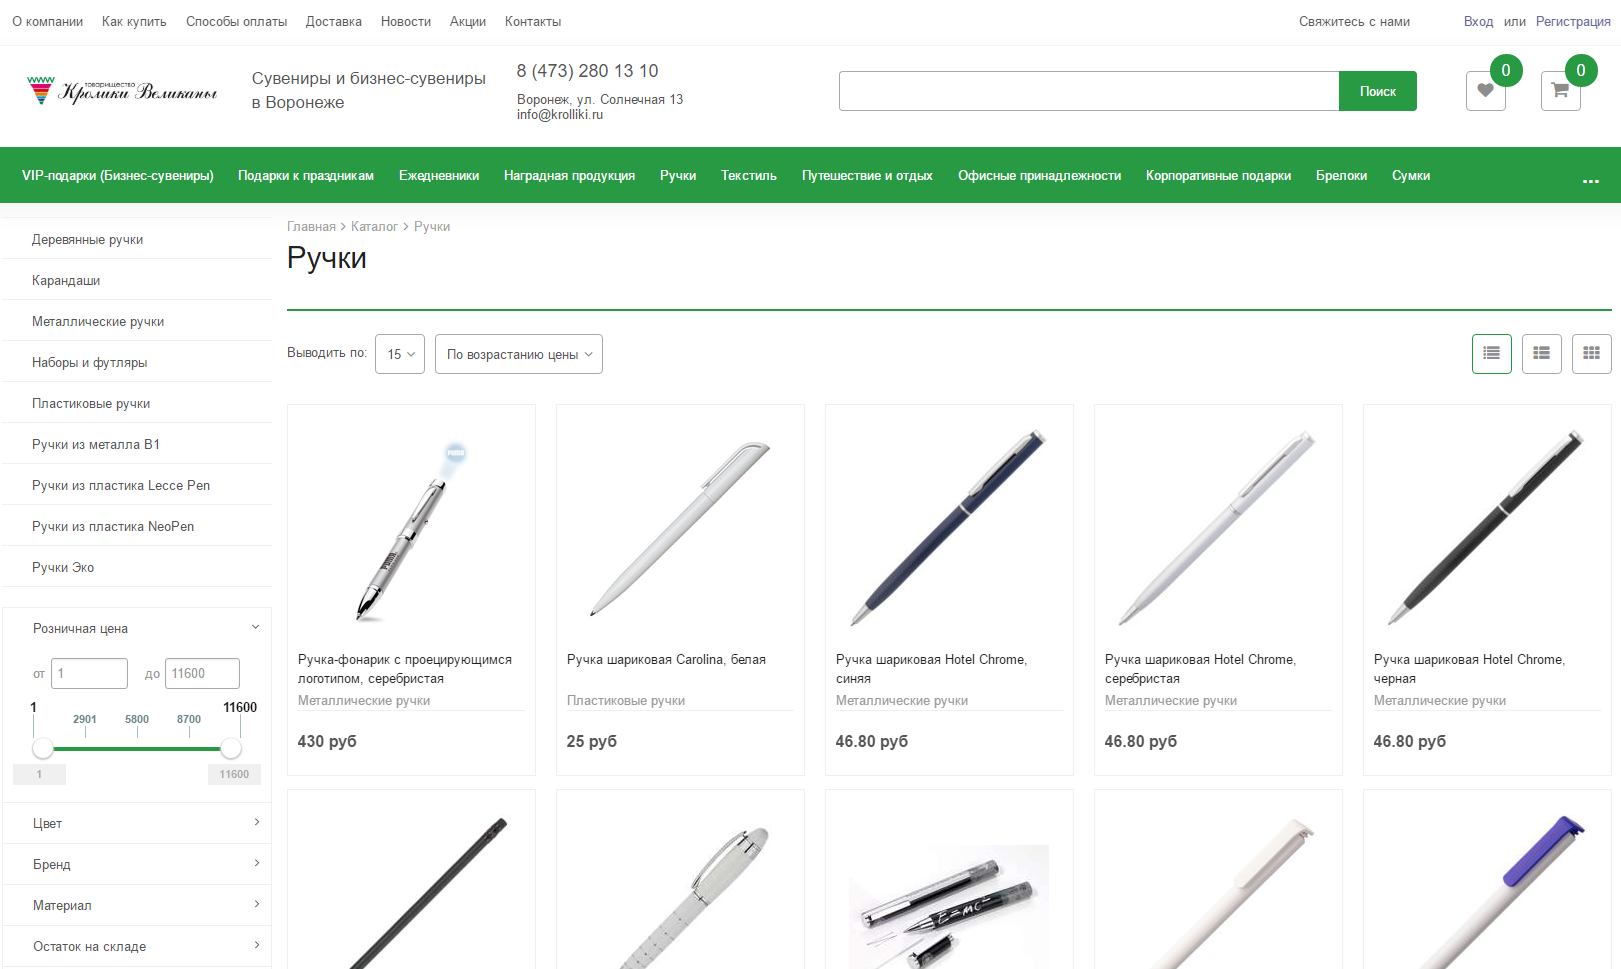1621x969 pixels.
Task: Open Ручка шариковая Hotel Chrome, черная title
Action: tap(1469, 669)
